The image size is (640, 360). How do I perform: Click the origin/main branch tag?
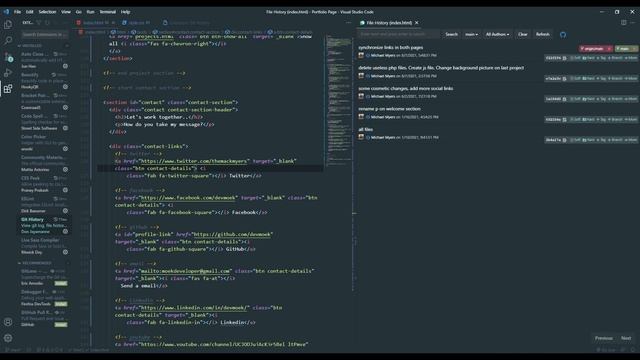(x=595, y=49)
